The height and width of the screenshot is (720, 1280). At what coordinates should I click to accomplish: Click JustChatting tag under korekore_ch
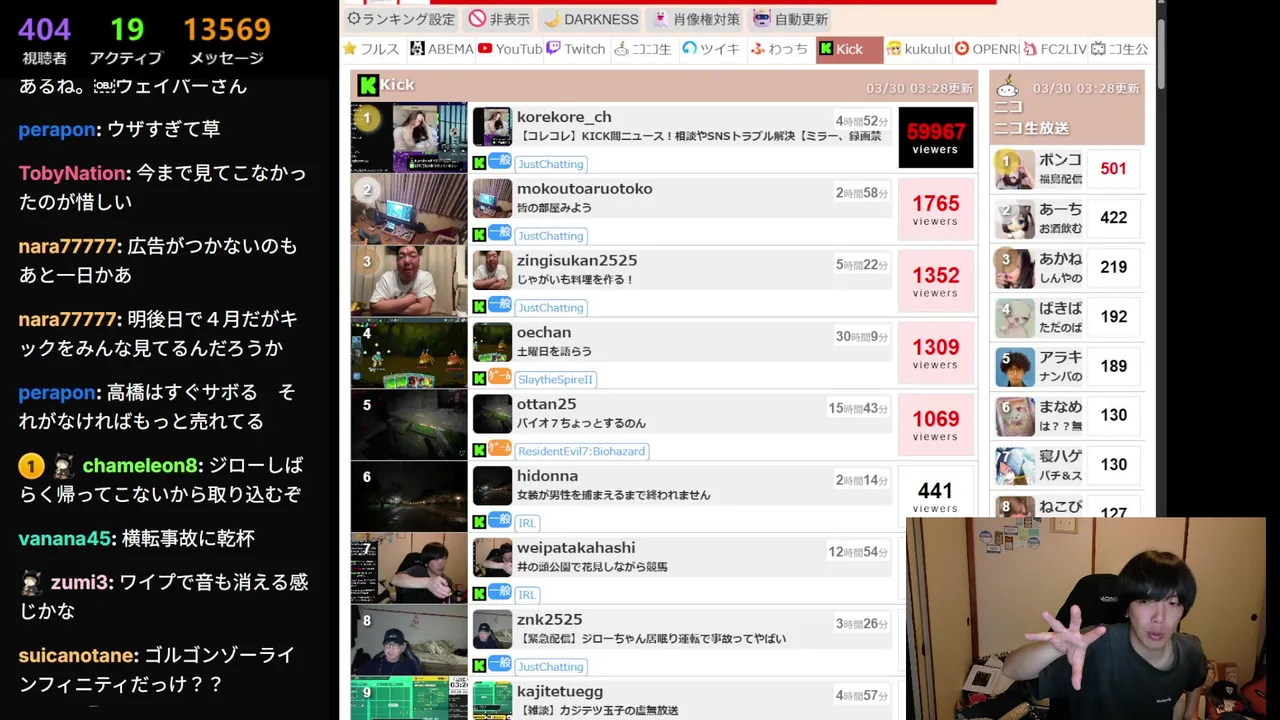[x=550, y=164]
